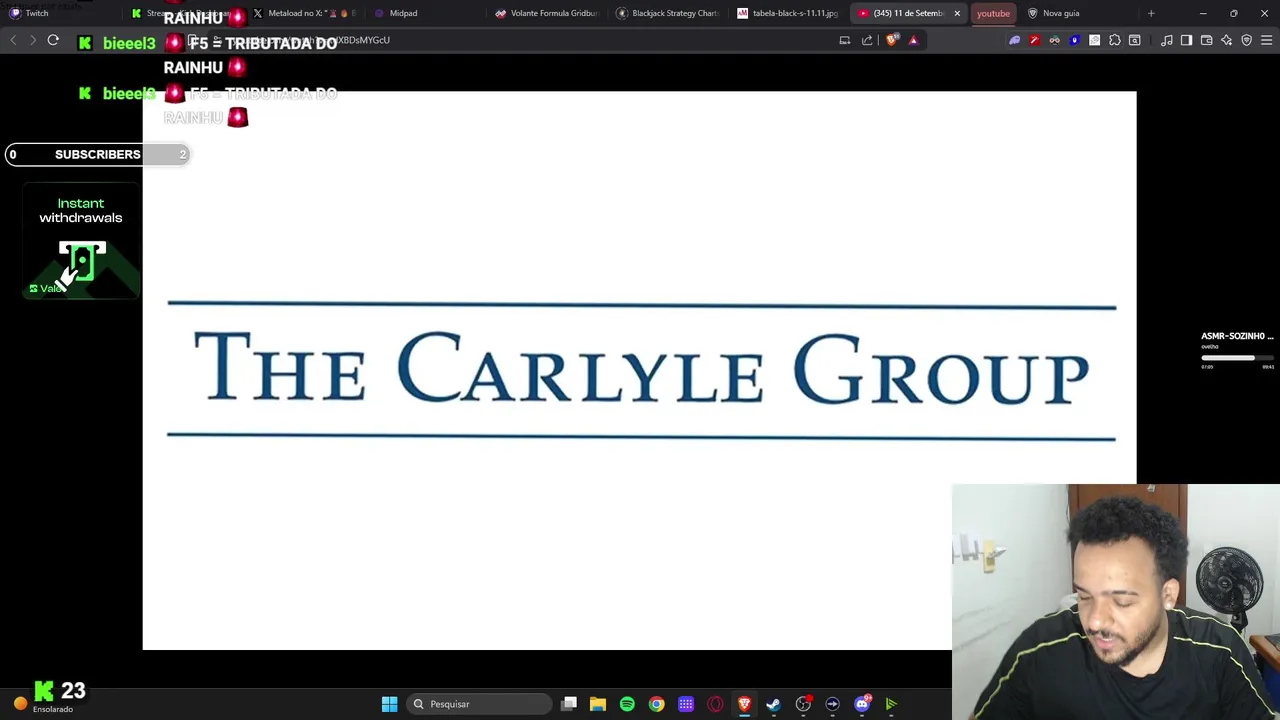
Task: Click the purple extension icon in toolbar
Action: (x=1015, y=40)
